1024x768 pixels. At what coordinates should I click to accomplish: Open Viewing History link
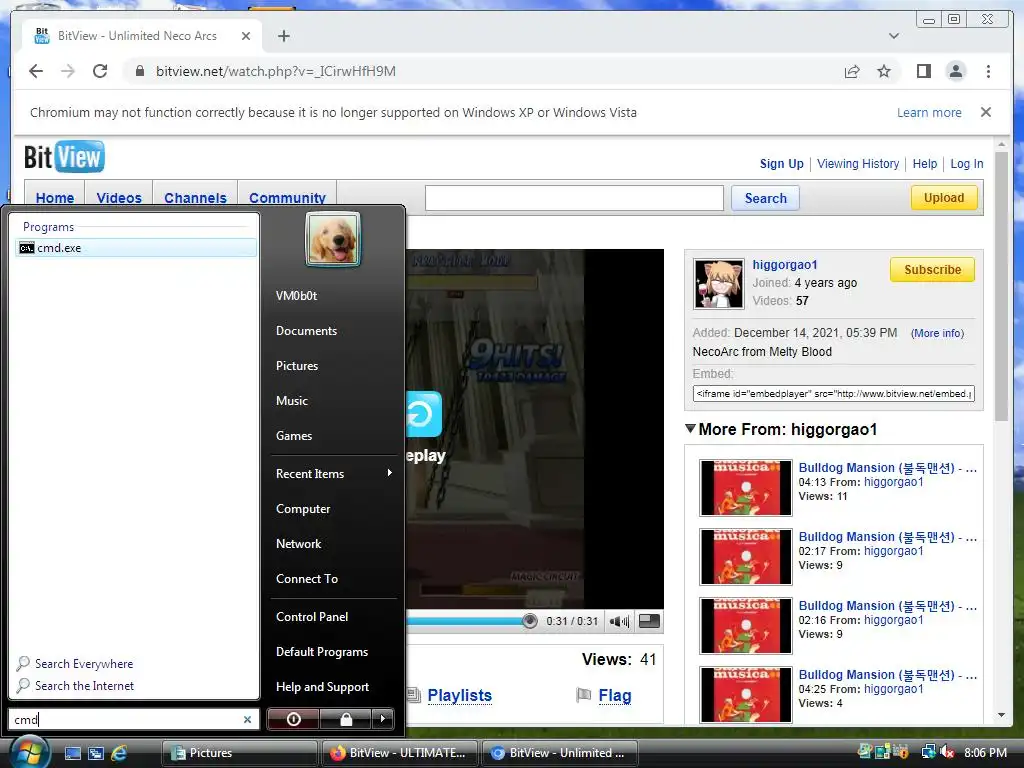click(857, 163)
